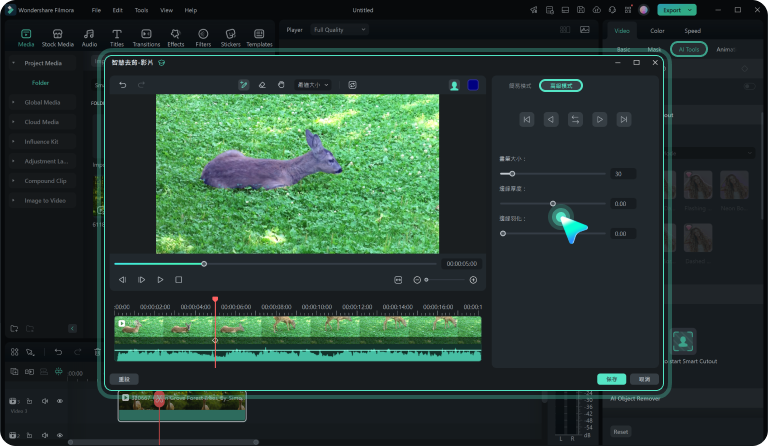
Task: Click the Reset button in properties panel
Action: pos(621,432)
